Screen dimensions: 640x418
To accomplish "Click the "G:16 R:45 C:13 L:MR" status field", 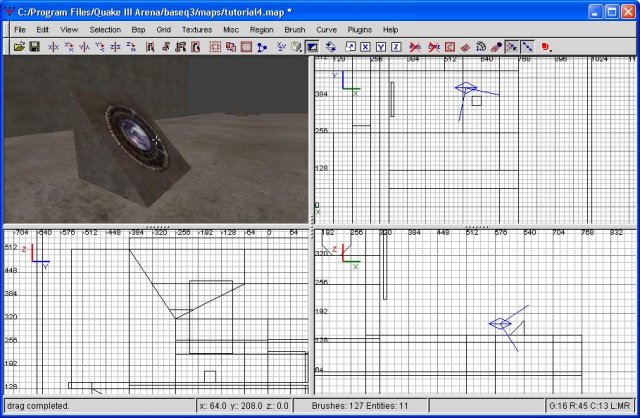I will (x=589, y=406).
